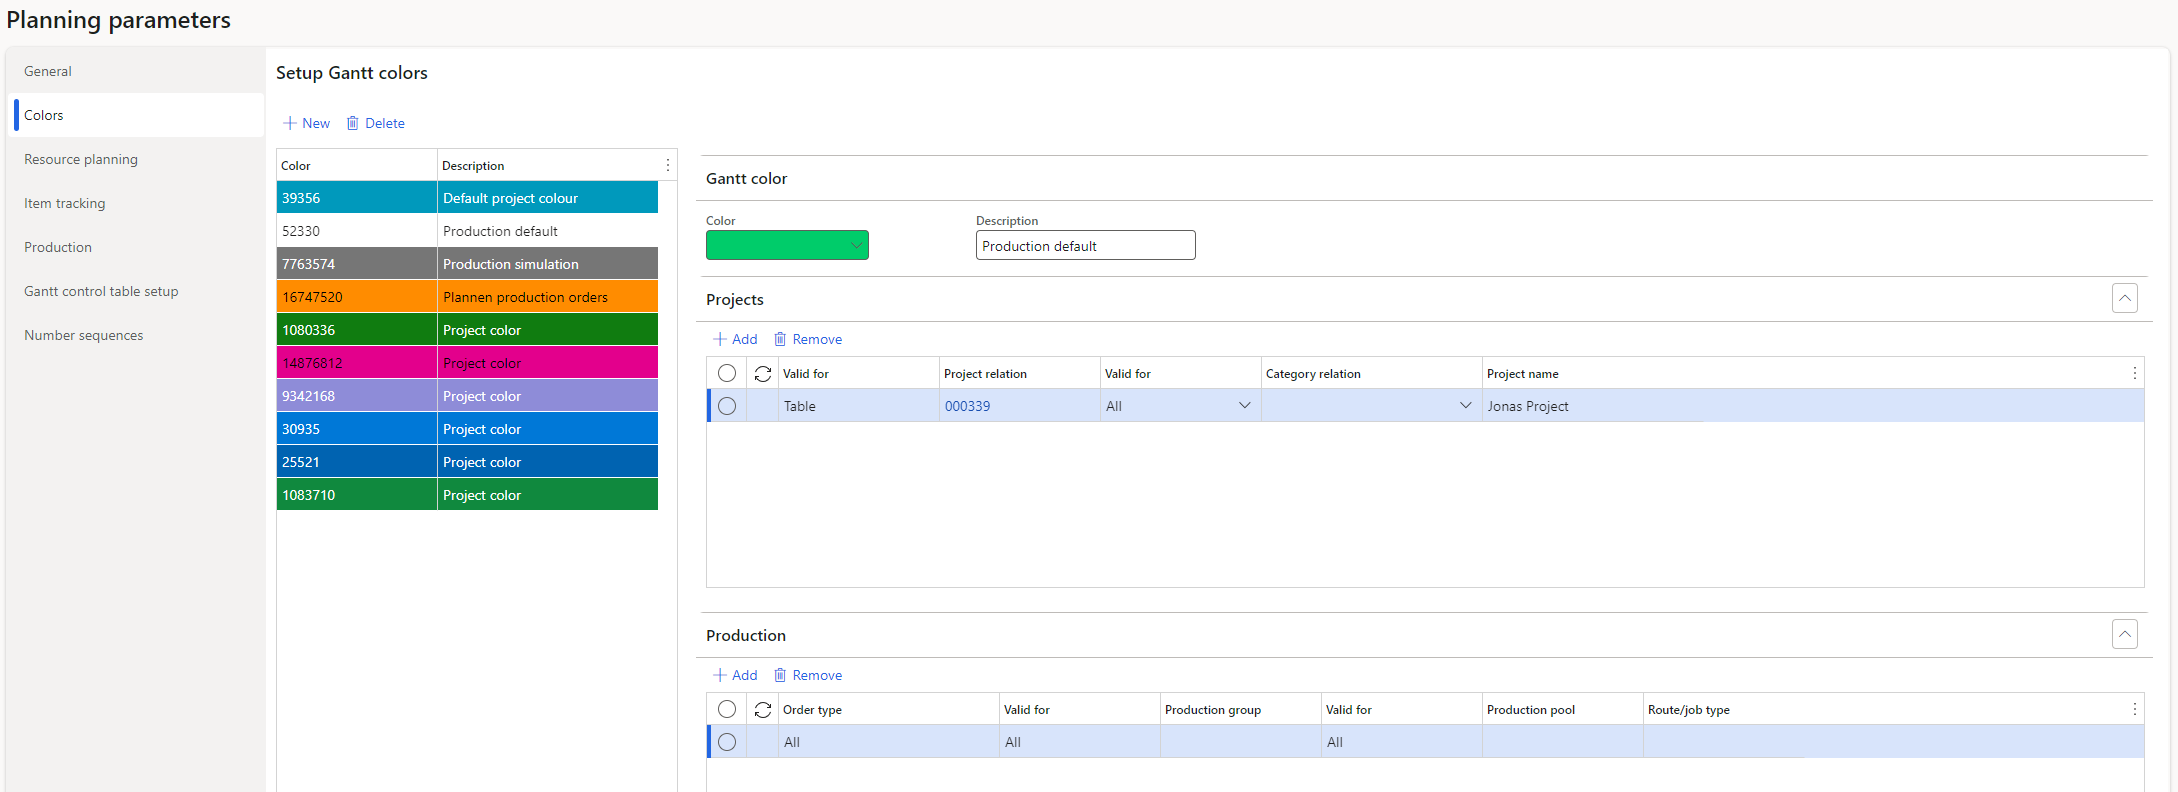Open project relation link 000339
Viewport: 2178px width, 792px height.
(967, 406)
